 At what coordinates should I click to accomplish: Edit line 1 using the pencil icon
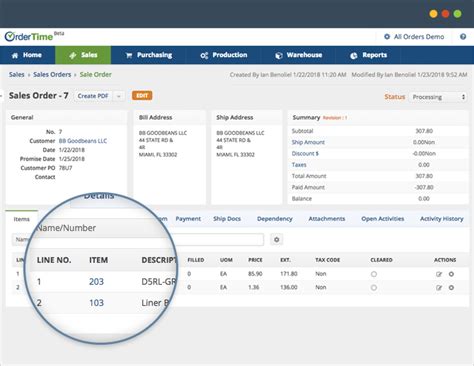(x=439, y=274)
